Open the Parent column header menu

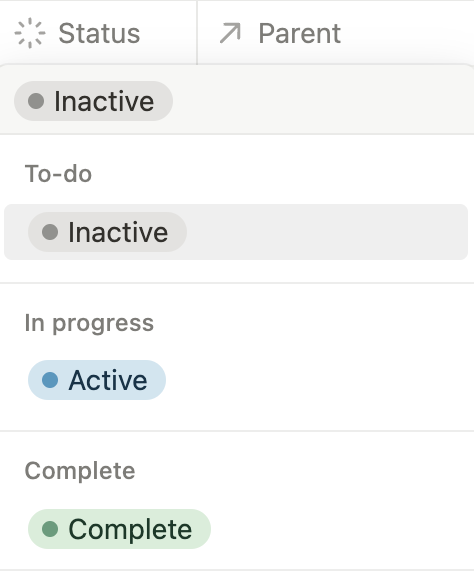click(336, 33)
